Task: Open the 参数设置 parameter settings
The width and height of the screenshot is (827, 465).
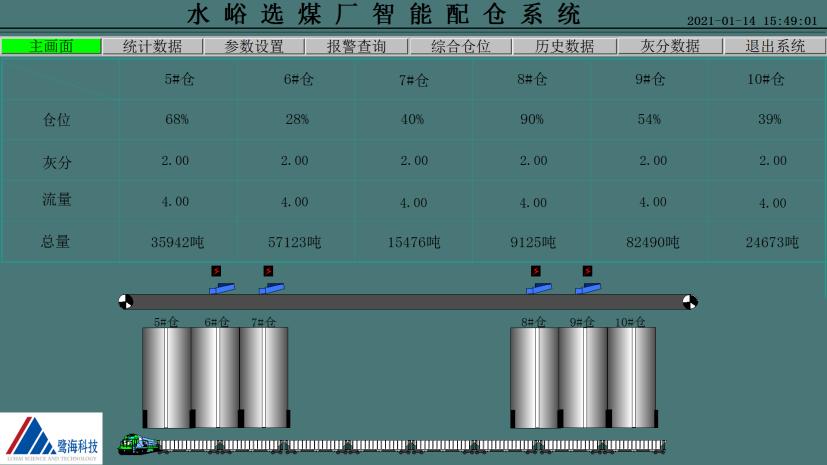Action: (255, 46)
